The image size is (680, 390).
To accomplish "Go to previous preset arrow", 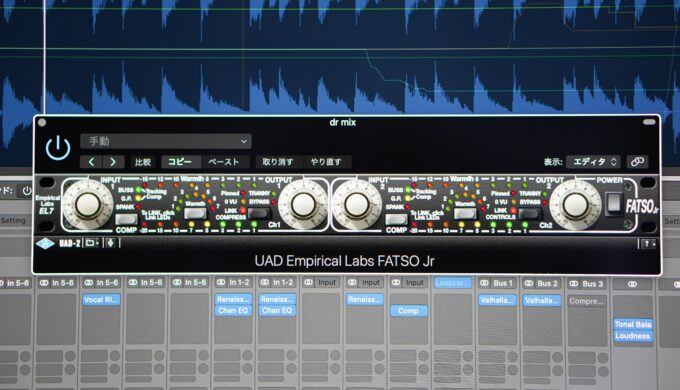I will click(92, 162).
